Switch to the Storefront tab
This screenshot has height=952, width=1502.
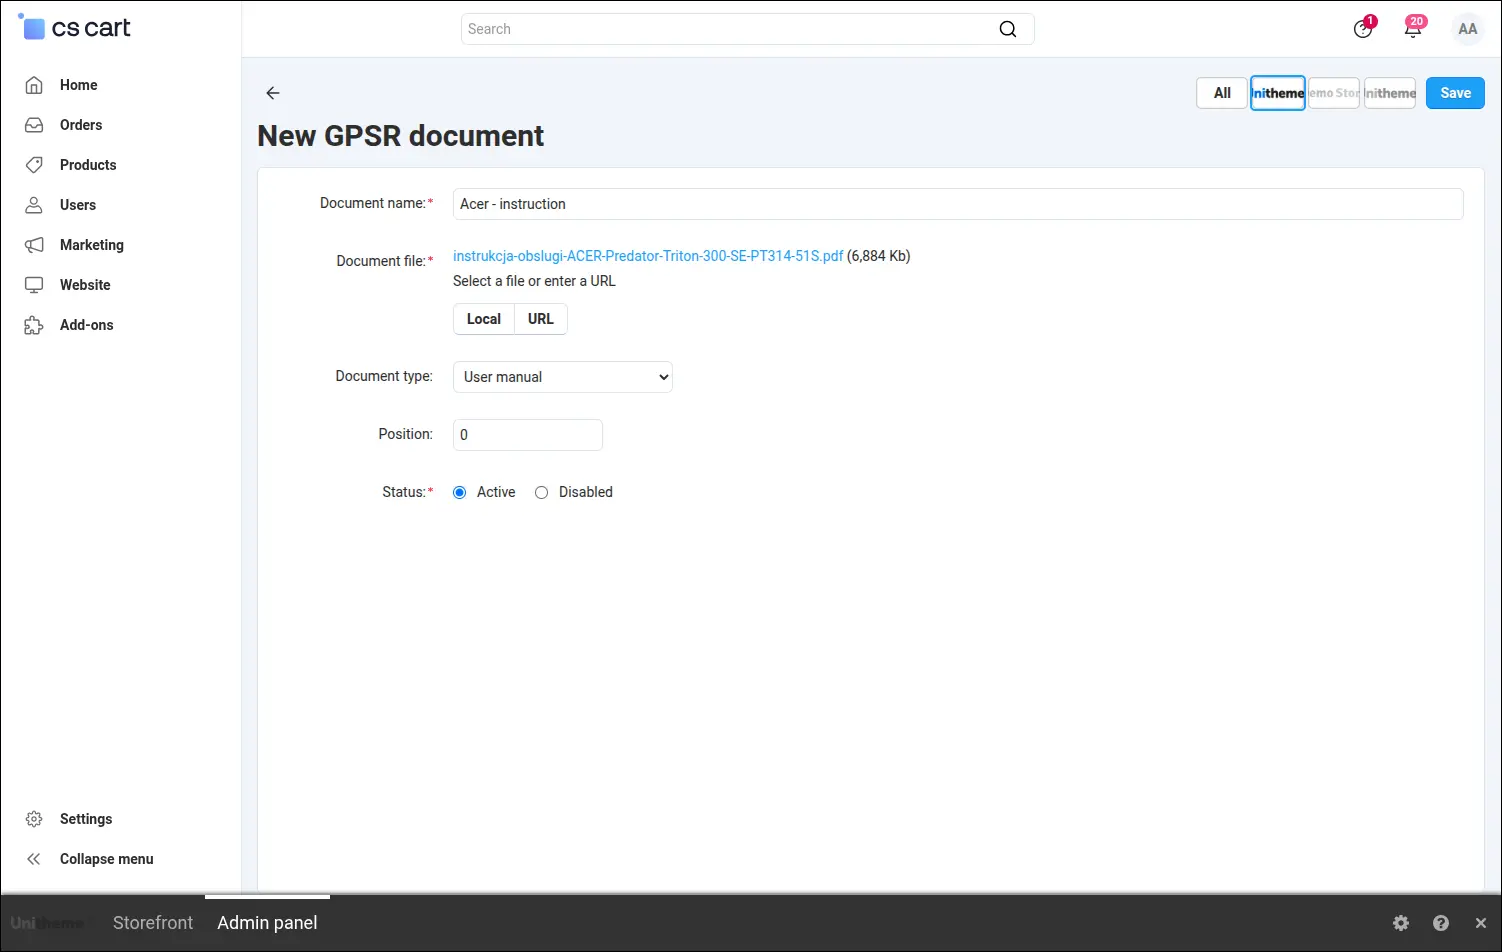coord(153,923)
